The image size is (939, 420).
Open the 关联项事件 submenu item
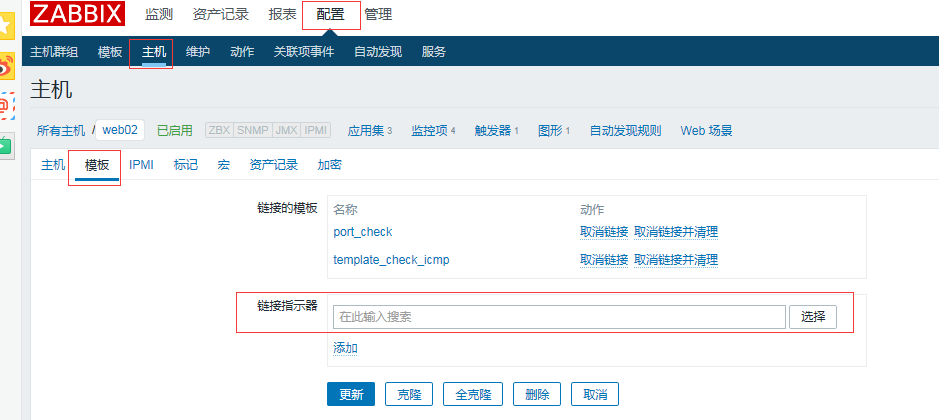pyautogui.click(x=304, y=52)
